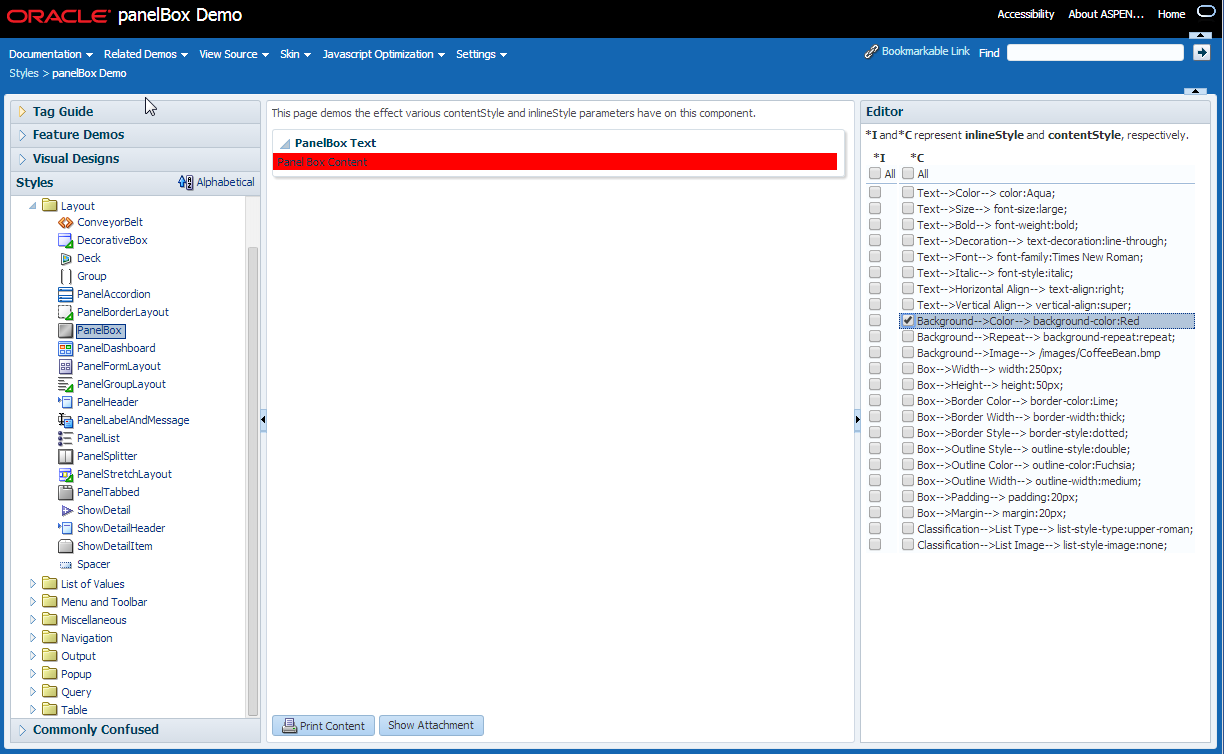Screen dimensions: 1224x754
Task: Click the Print Content button
Action: [x=324, y=726]
